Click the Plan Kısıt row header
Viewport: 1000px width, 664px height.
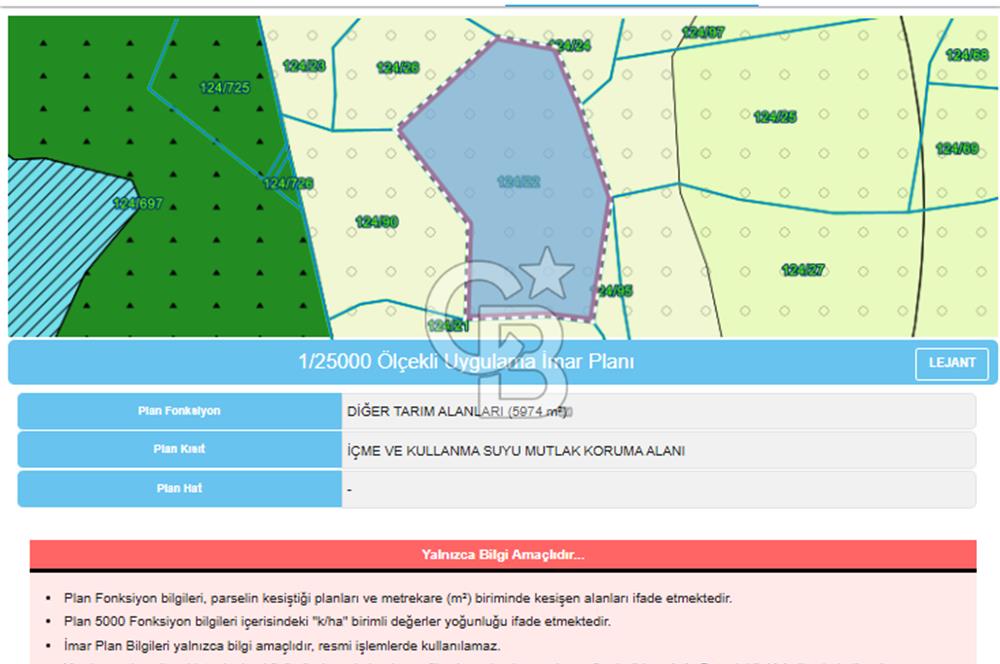pyautogui.click(x=180, y=449)
